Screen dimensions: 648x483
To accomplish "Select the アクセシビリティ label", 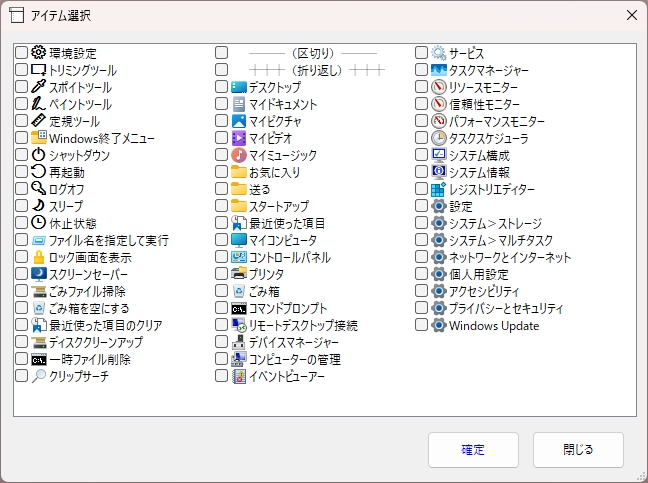I will 484,291.
